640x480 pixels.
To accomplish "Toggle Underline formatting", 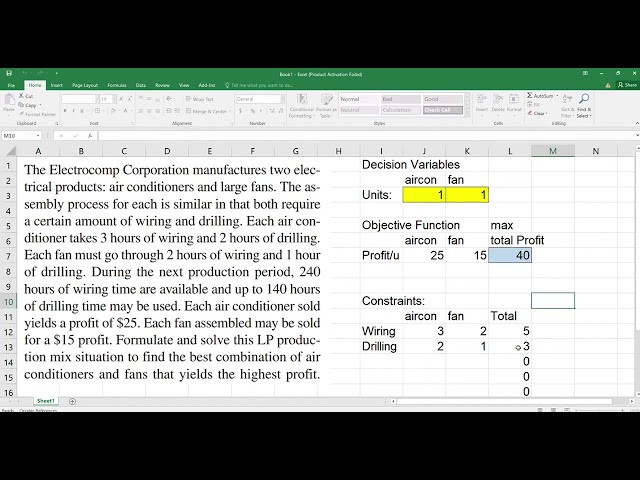I will coord(82,111).
